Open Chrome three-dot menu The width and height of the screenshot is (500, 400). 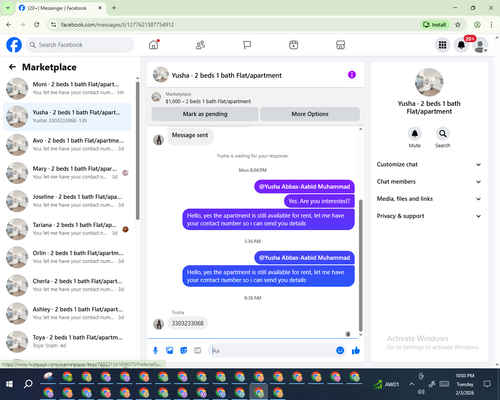[491, 25]
